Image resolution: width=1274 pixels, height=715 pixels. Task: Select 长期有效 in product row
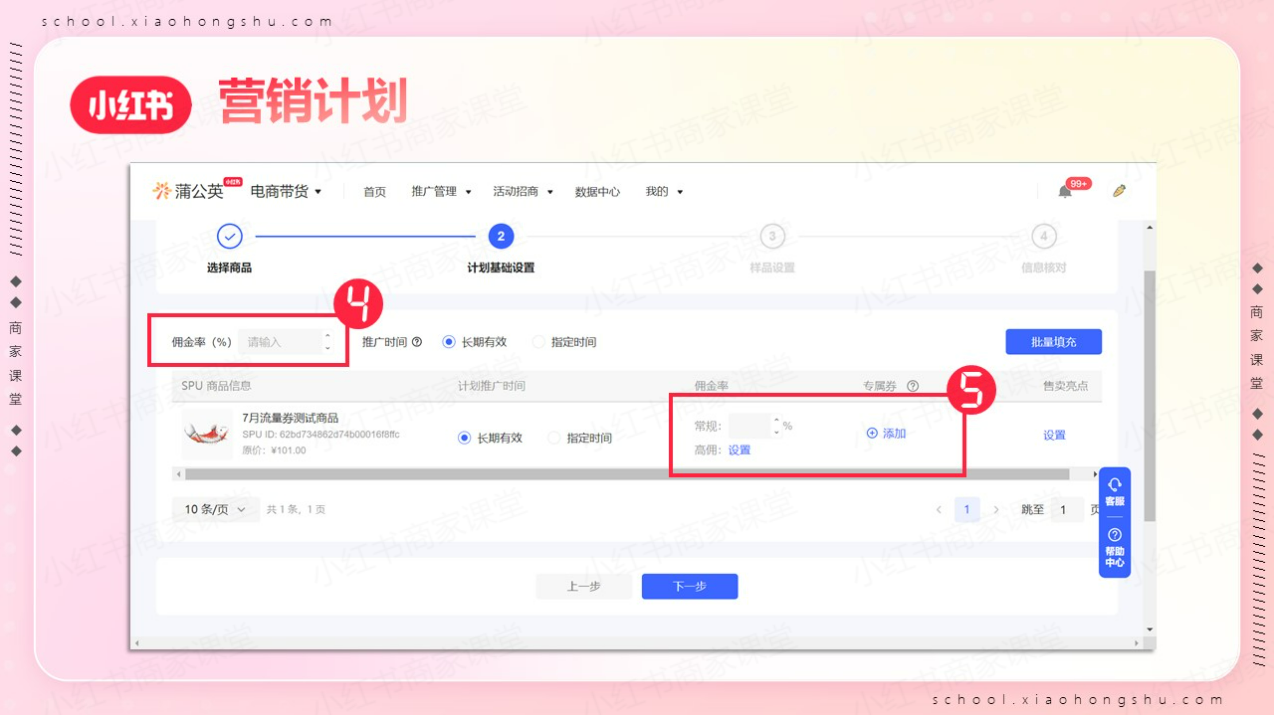point(491,438)
